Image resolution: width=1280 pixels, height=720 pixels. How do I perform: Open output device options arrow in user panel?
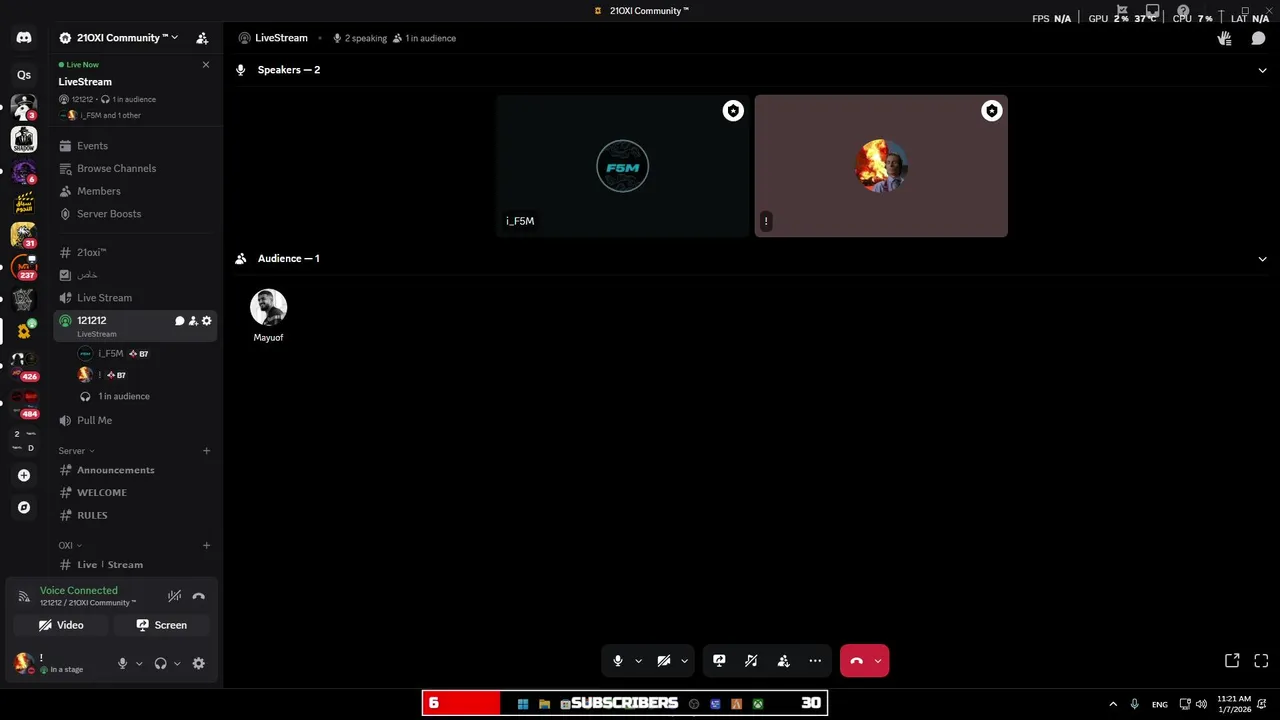click(177, 663)
